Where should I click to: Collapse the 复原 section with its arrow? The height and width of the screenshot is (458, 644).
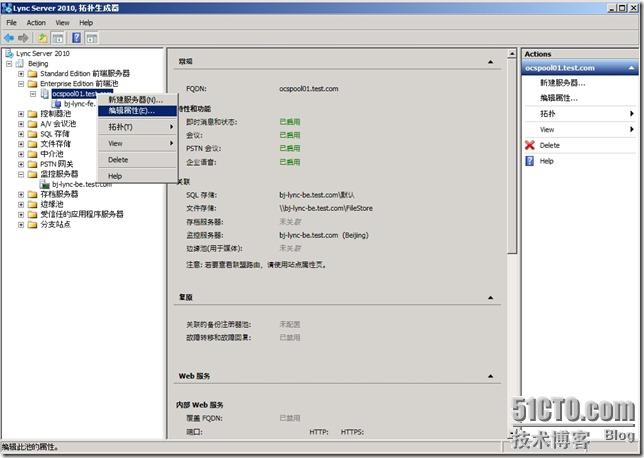point(490,297)
